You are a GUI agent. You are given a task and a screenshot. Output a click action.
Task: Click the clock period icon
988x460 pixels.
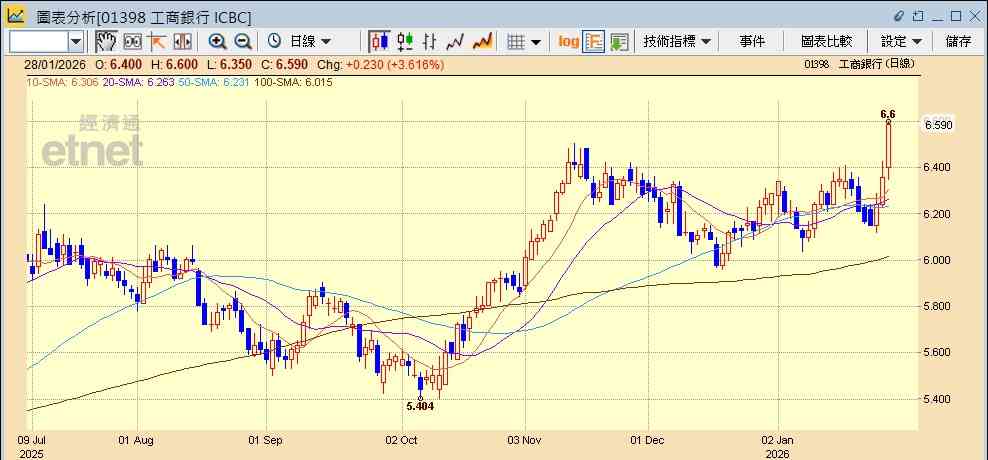tap(274, 42)
